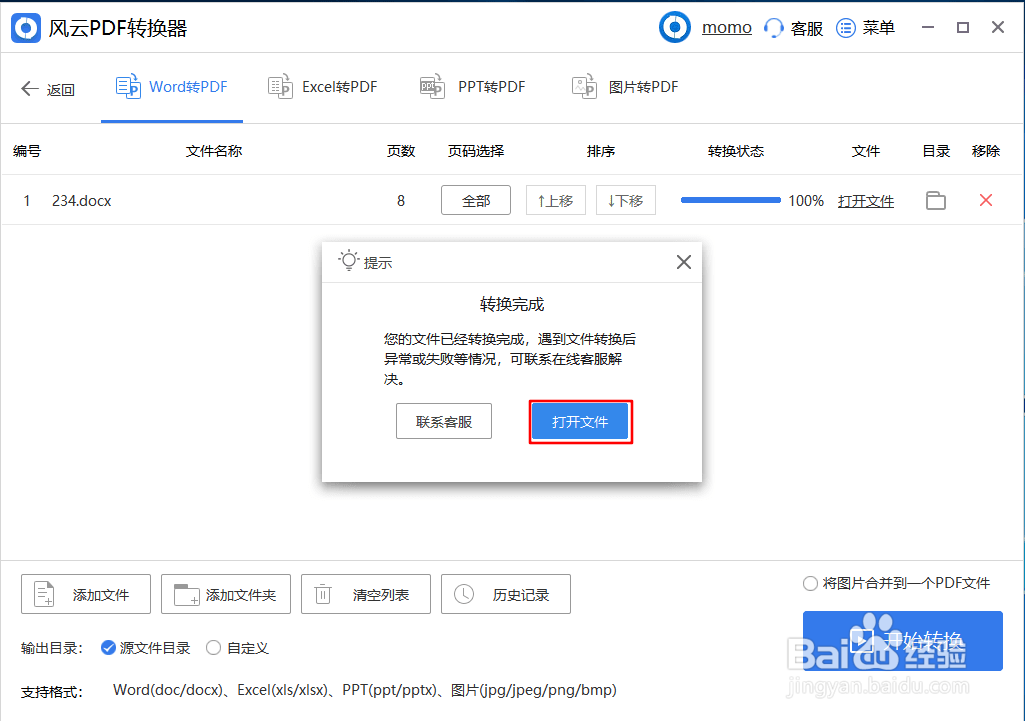Screen dimensions: 1025x721
Task: Click the momo account name
Action: tap(727, 27)
